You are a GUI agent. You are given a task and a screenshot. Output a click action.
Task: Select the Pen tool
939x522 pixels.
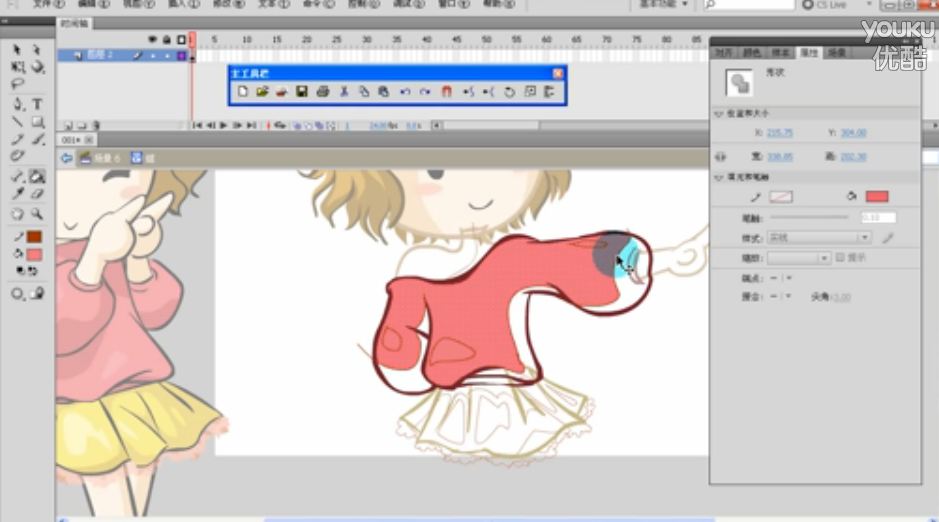tap(17, 104)
